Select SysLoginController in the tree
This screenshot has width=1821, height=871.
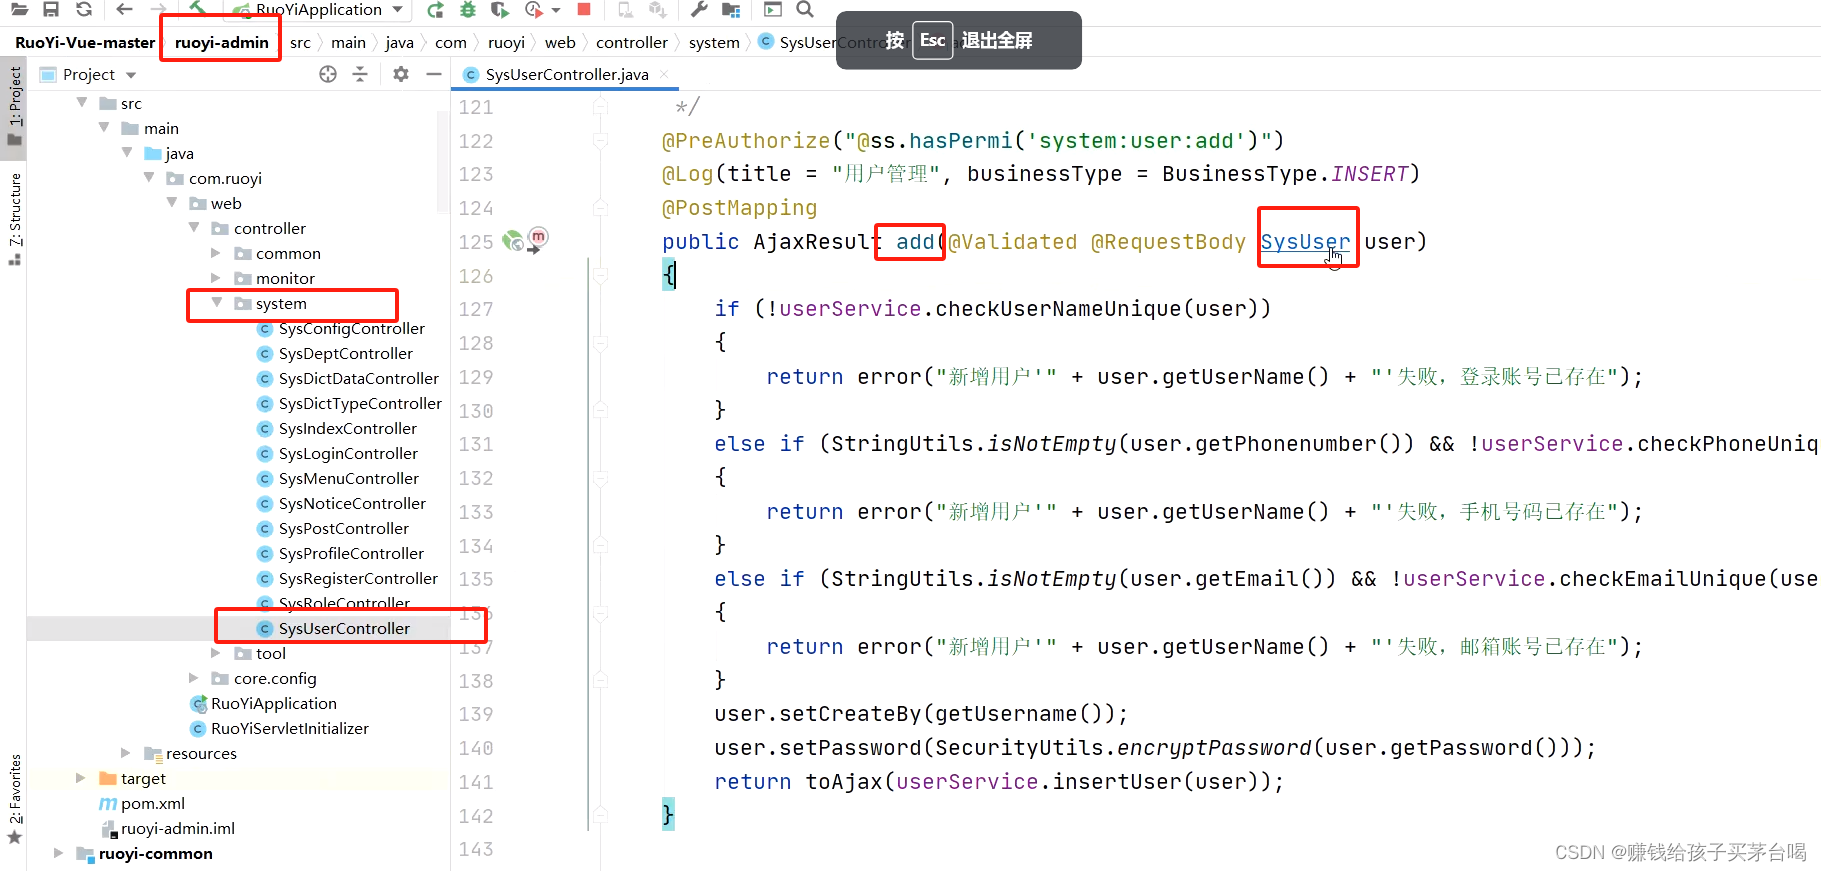(348, 453)
